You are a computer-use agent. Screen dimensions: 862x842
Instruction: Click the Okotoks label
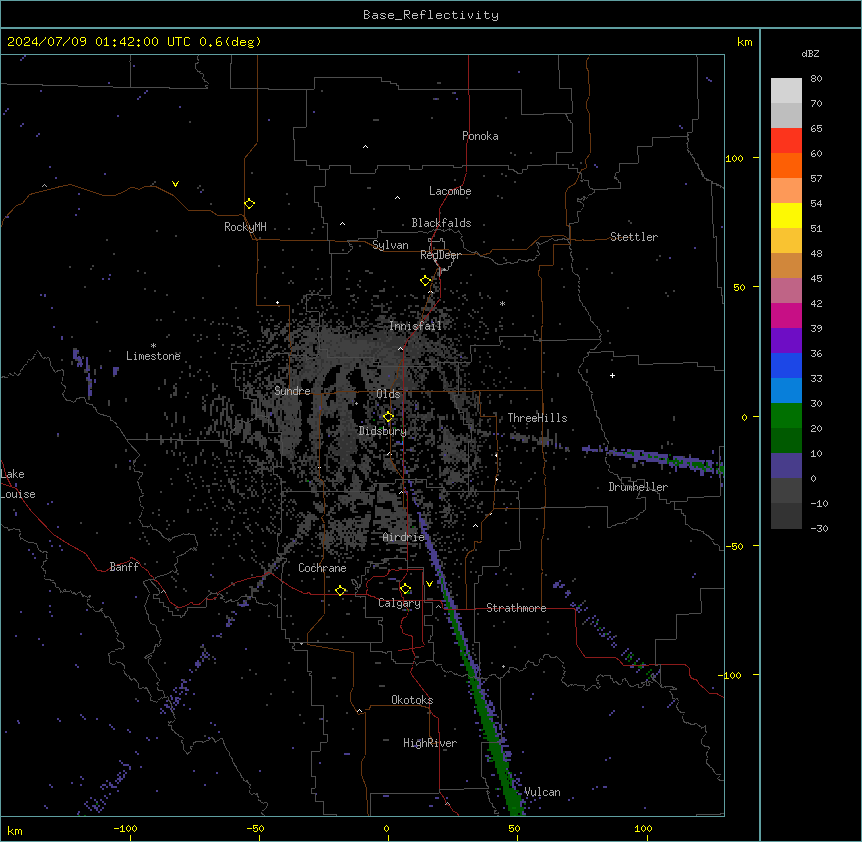[412, 700]
